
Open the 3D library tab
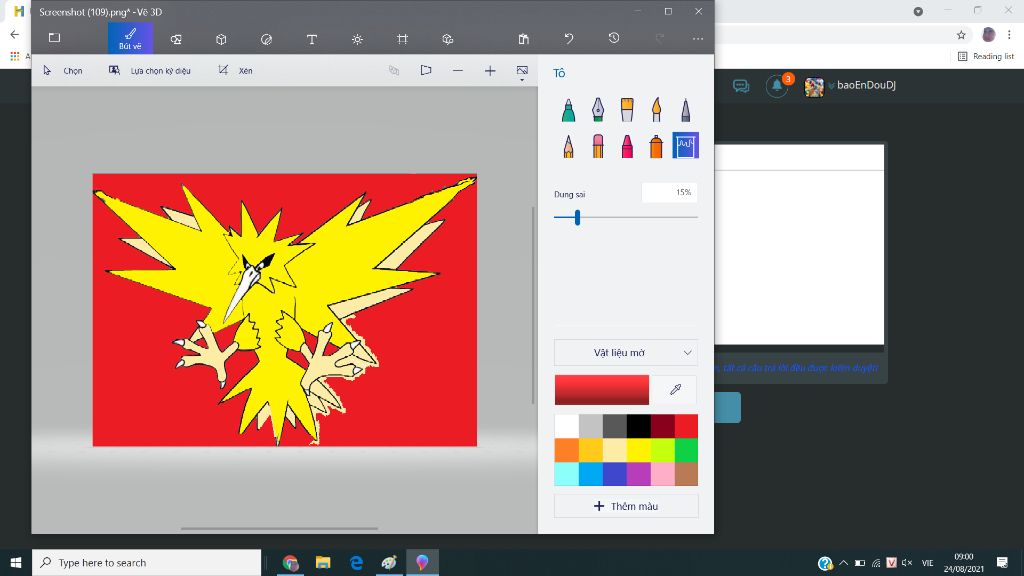pyautogui.click(x=447, y=39)
